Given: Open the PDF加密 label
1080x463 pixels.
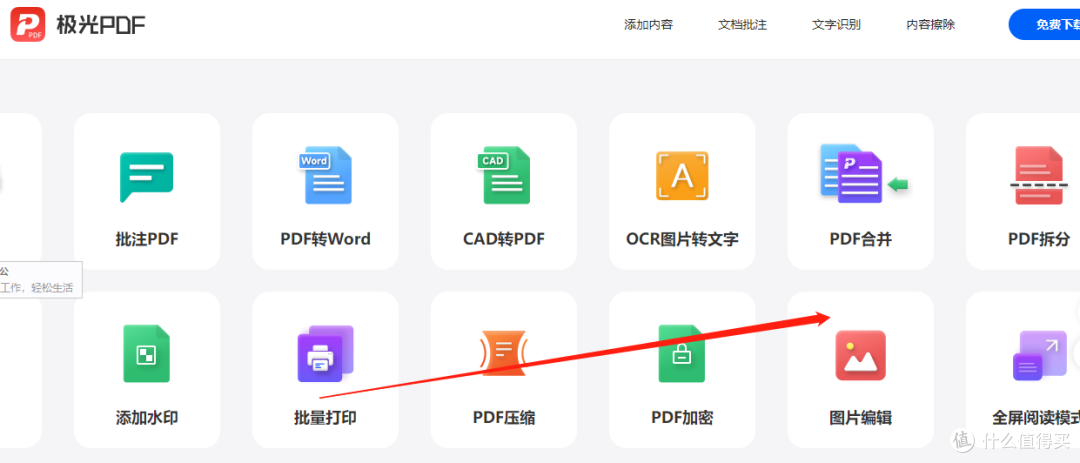Looking at the screenshot, I should coord(682,418).
